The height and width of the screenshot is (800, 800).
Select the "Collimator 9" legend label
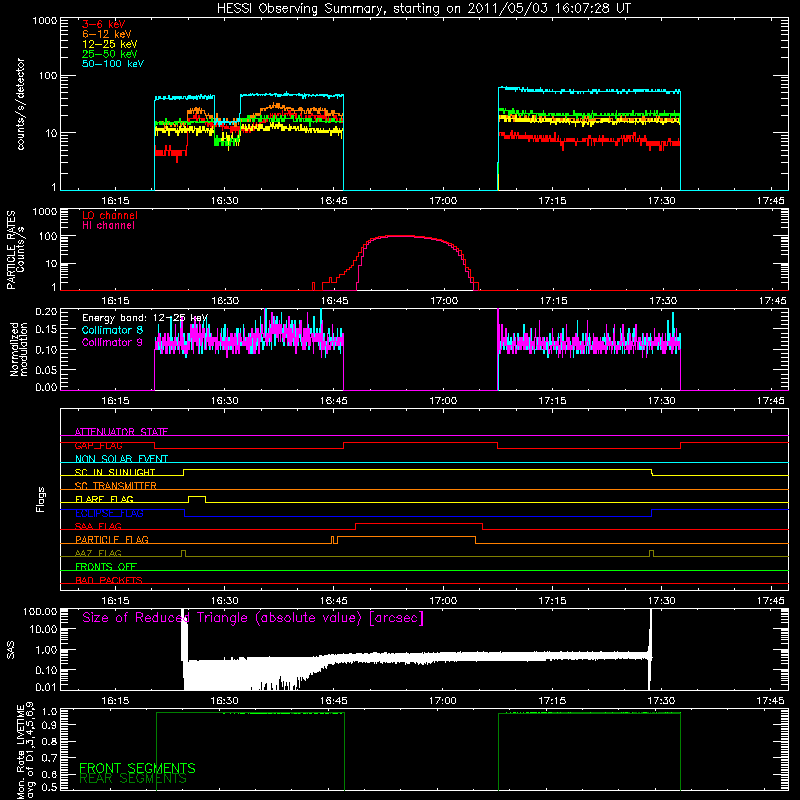pyautogui.click(x=112, y=342)
